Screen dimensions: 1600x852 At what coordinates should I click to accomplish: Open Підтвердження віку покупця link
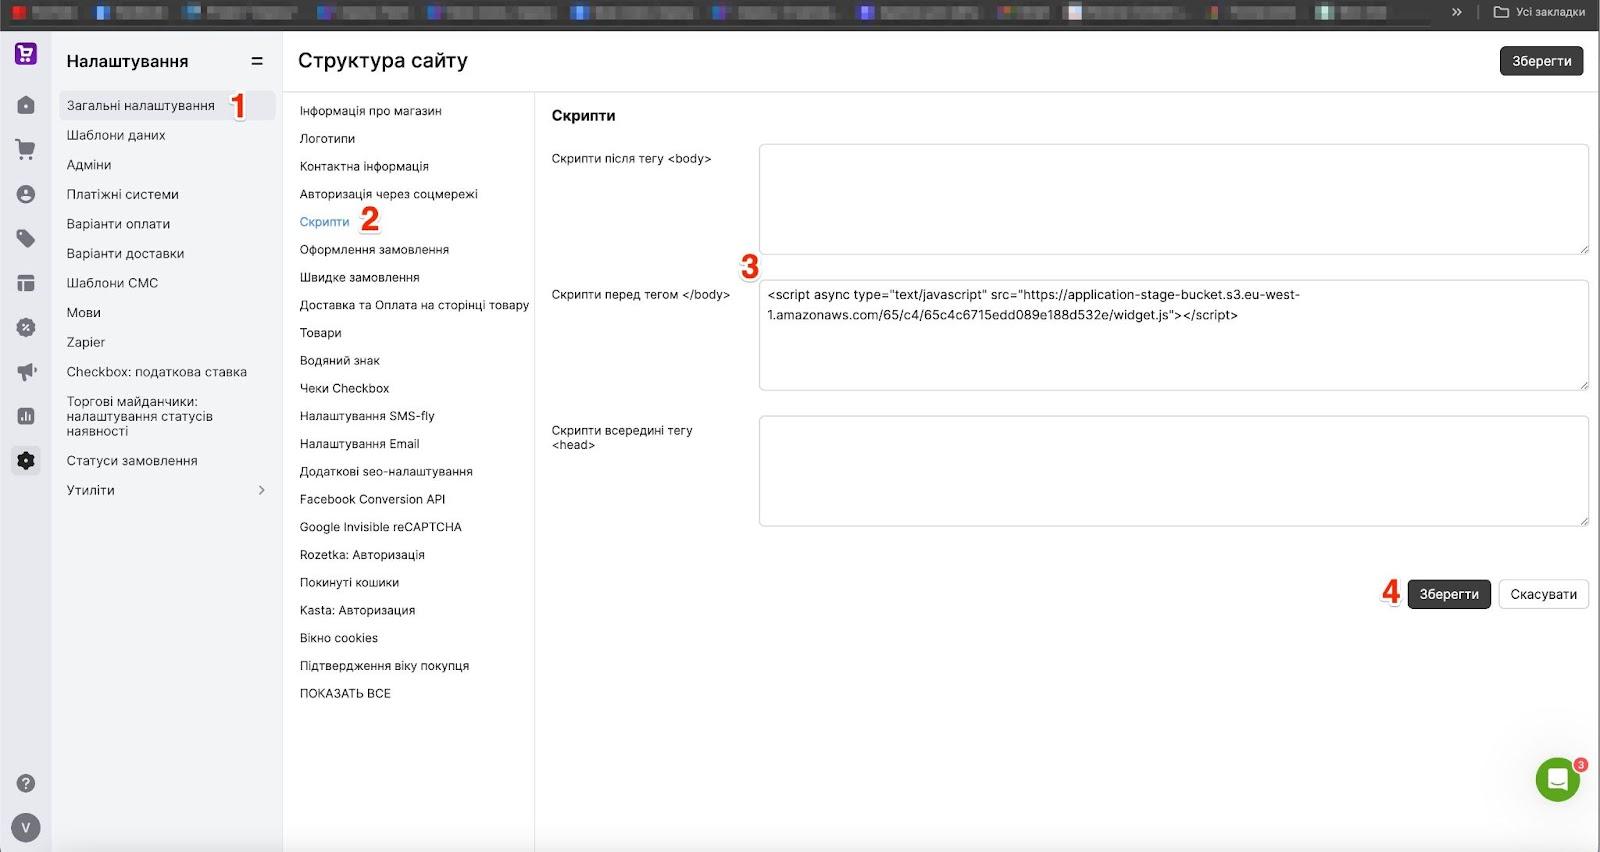[384, 666]
